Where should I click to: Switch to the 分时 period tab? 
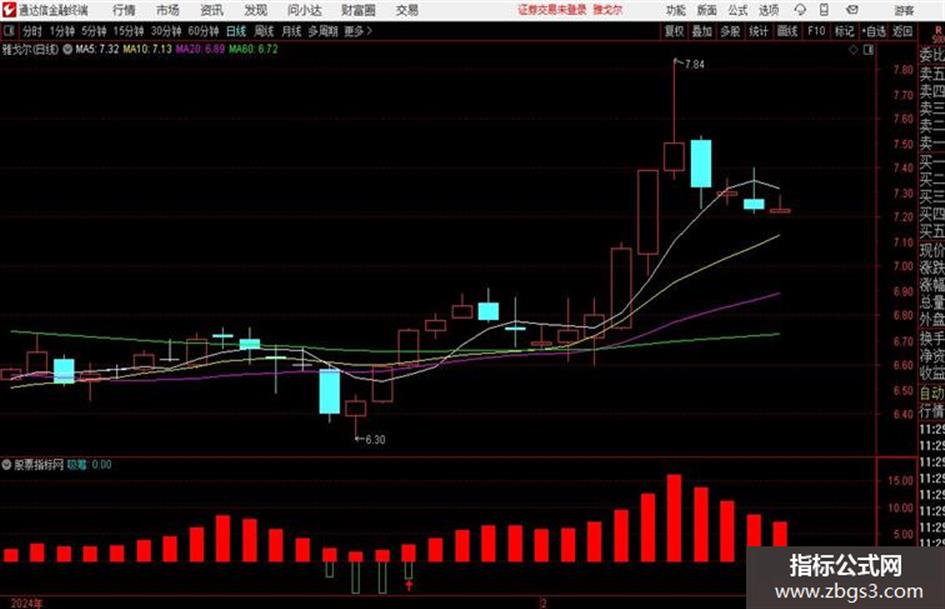(33, 31)
